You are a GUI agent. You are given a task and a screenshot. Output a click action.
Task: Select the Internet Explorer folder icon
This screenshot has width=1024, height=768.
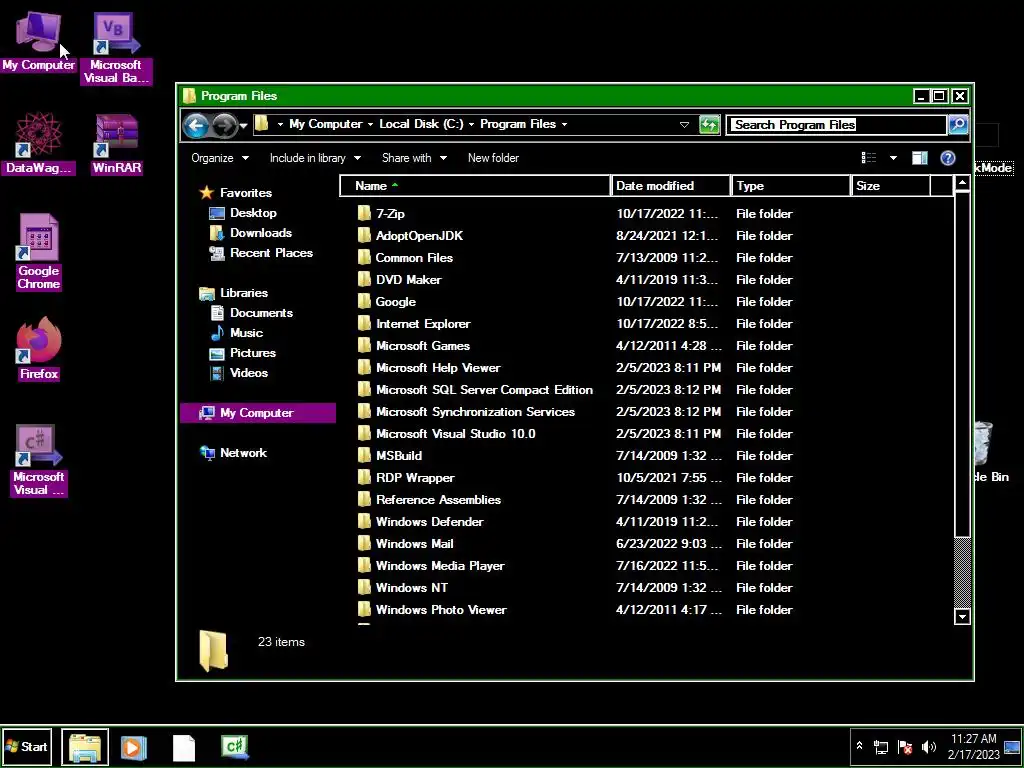point(364,324)
